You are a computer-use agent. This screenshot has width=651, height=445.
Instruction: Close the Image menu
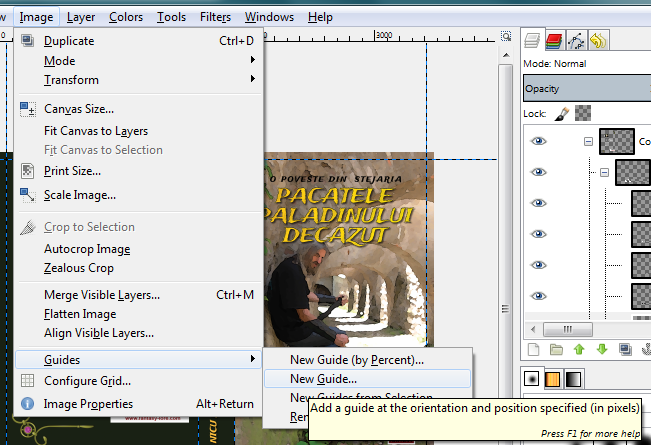pos(36,17)
